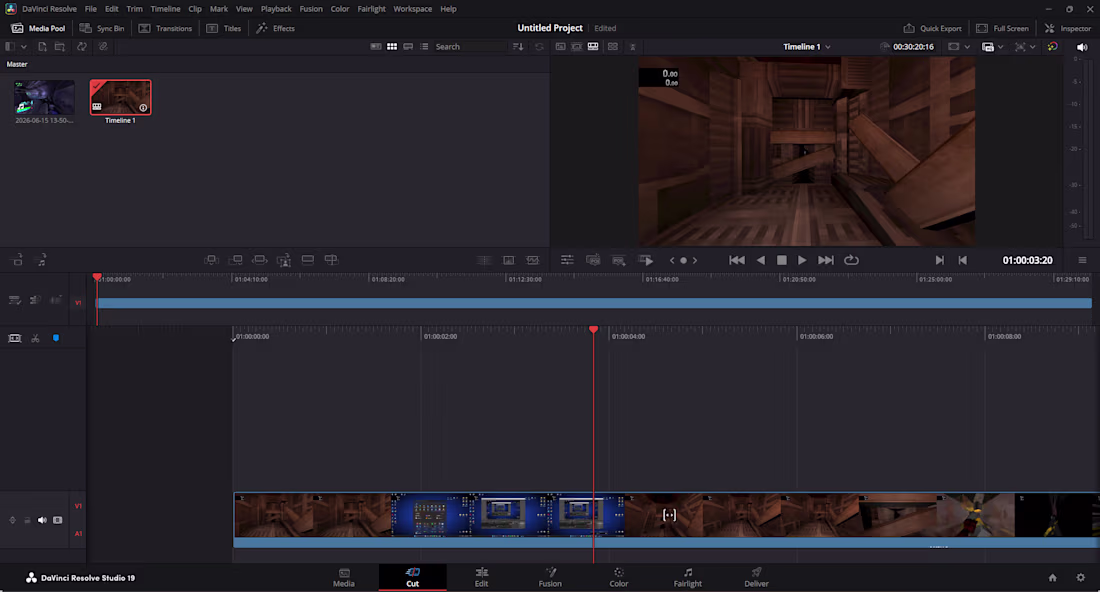Image resolution: width=1100 pixels, height=592 pixels.
Task: Mute the timeline track audio
Action: [x=42, y=520]
